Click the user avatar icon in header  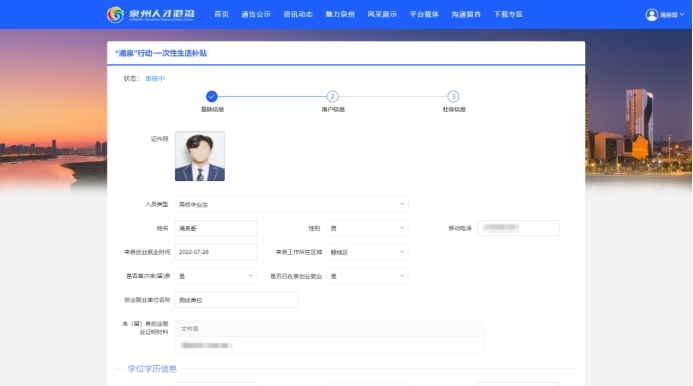tap(651, 15)
